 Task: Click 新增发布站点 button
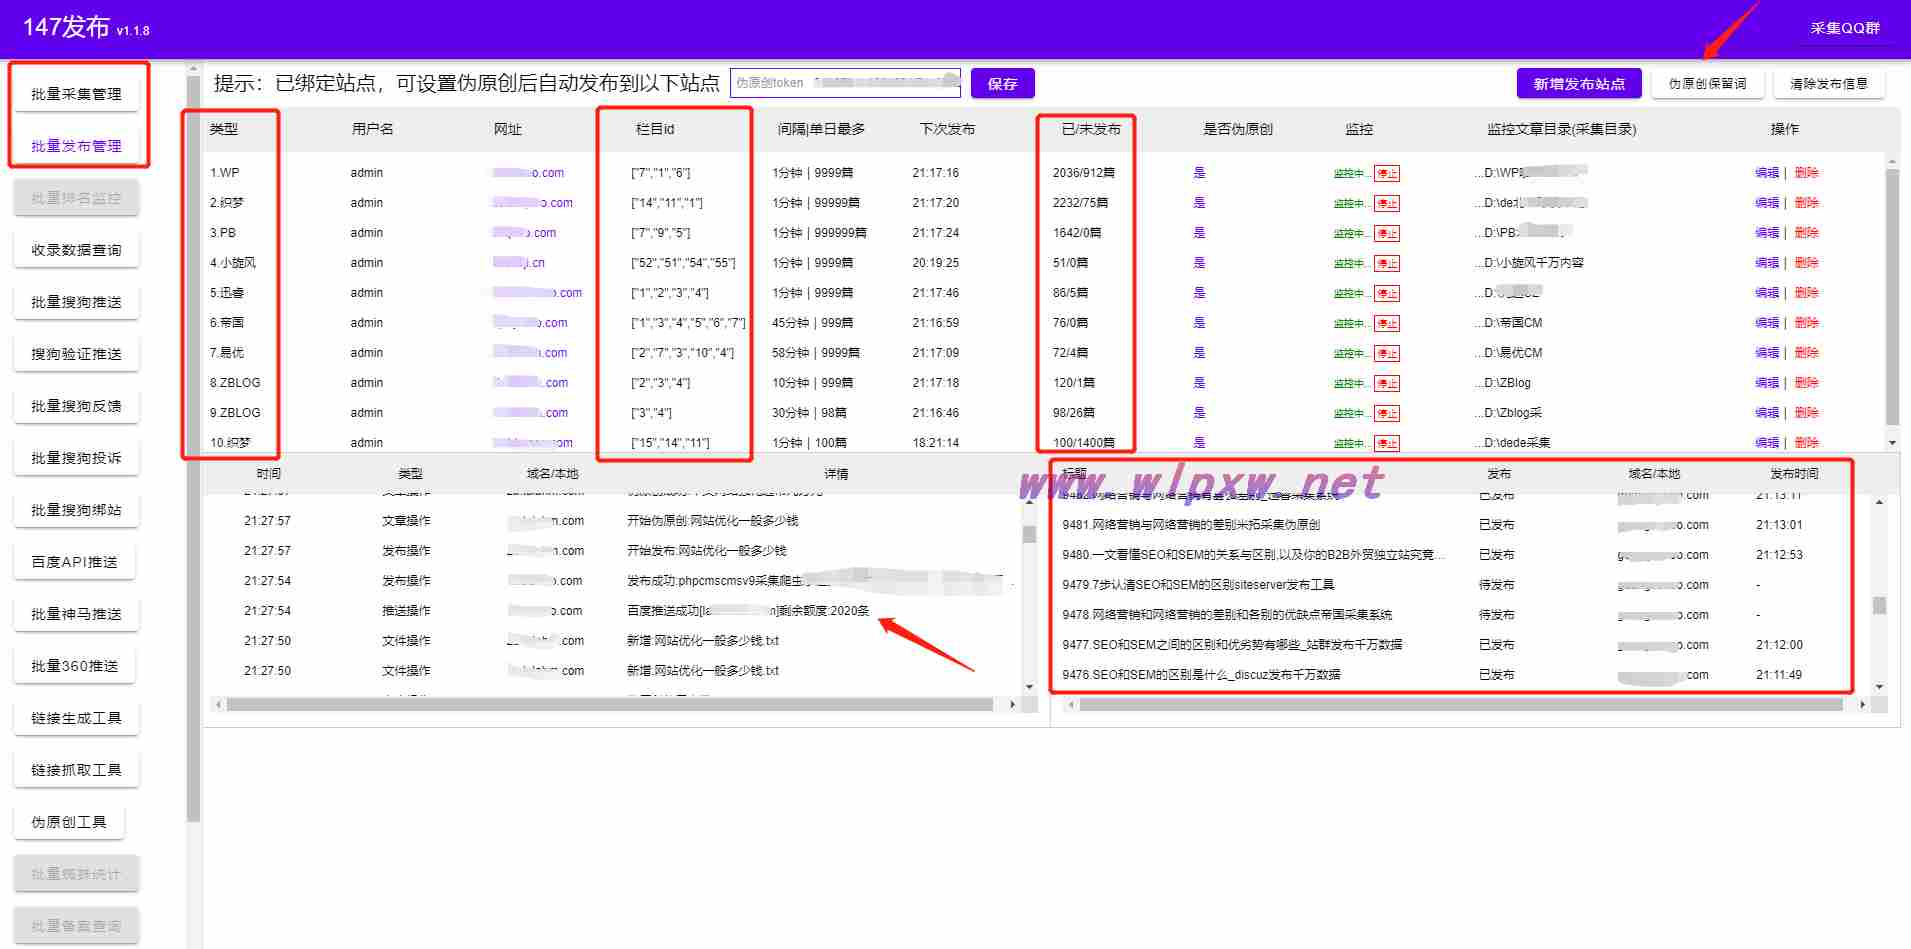point(1579,84)
